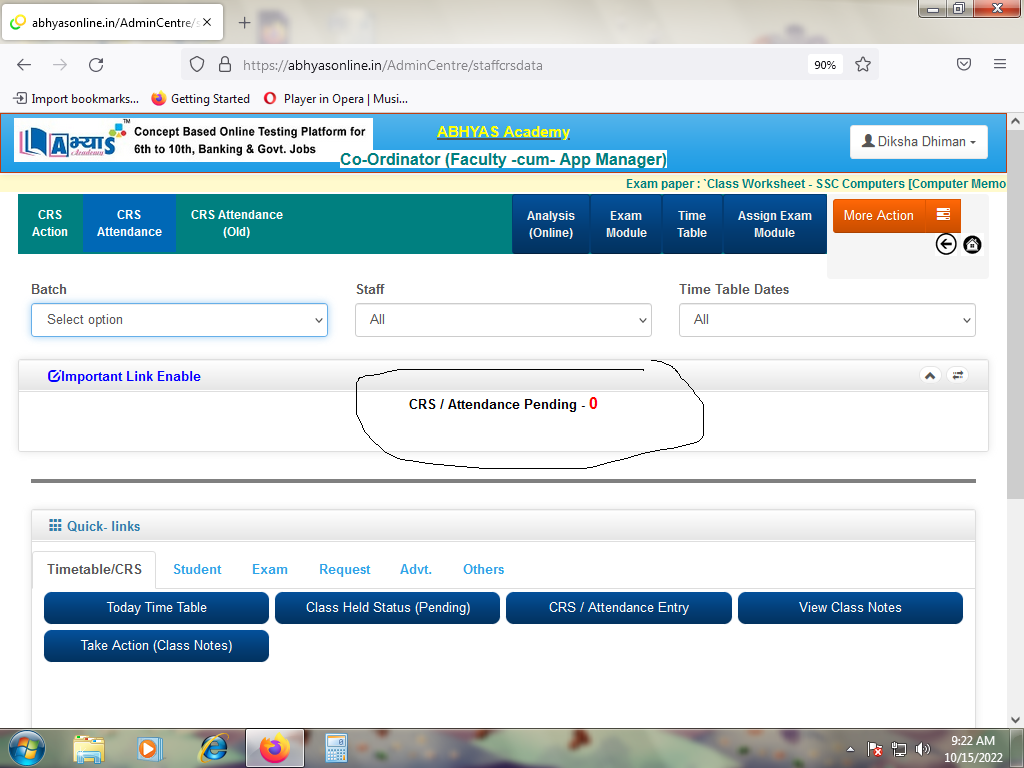Click the Important Link Enable toggle
This screenshot has width=1024, height=768.
pyautogui.click(x=124, y=376)
